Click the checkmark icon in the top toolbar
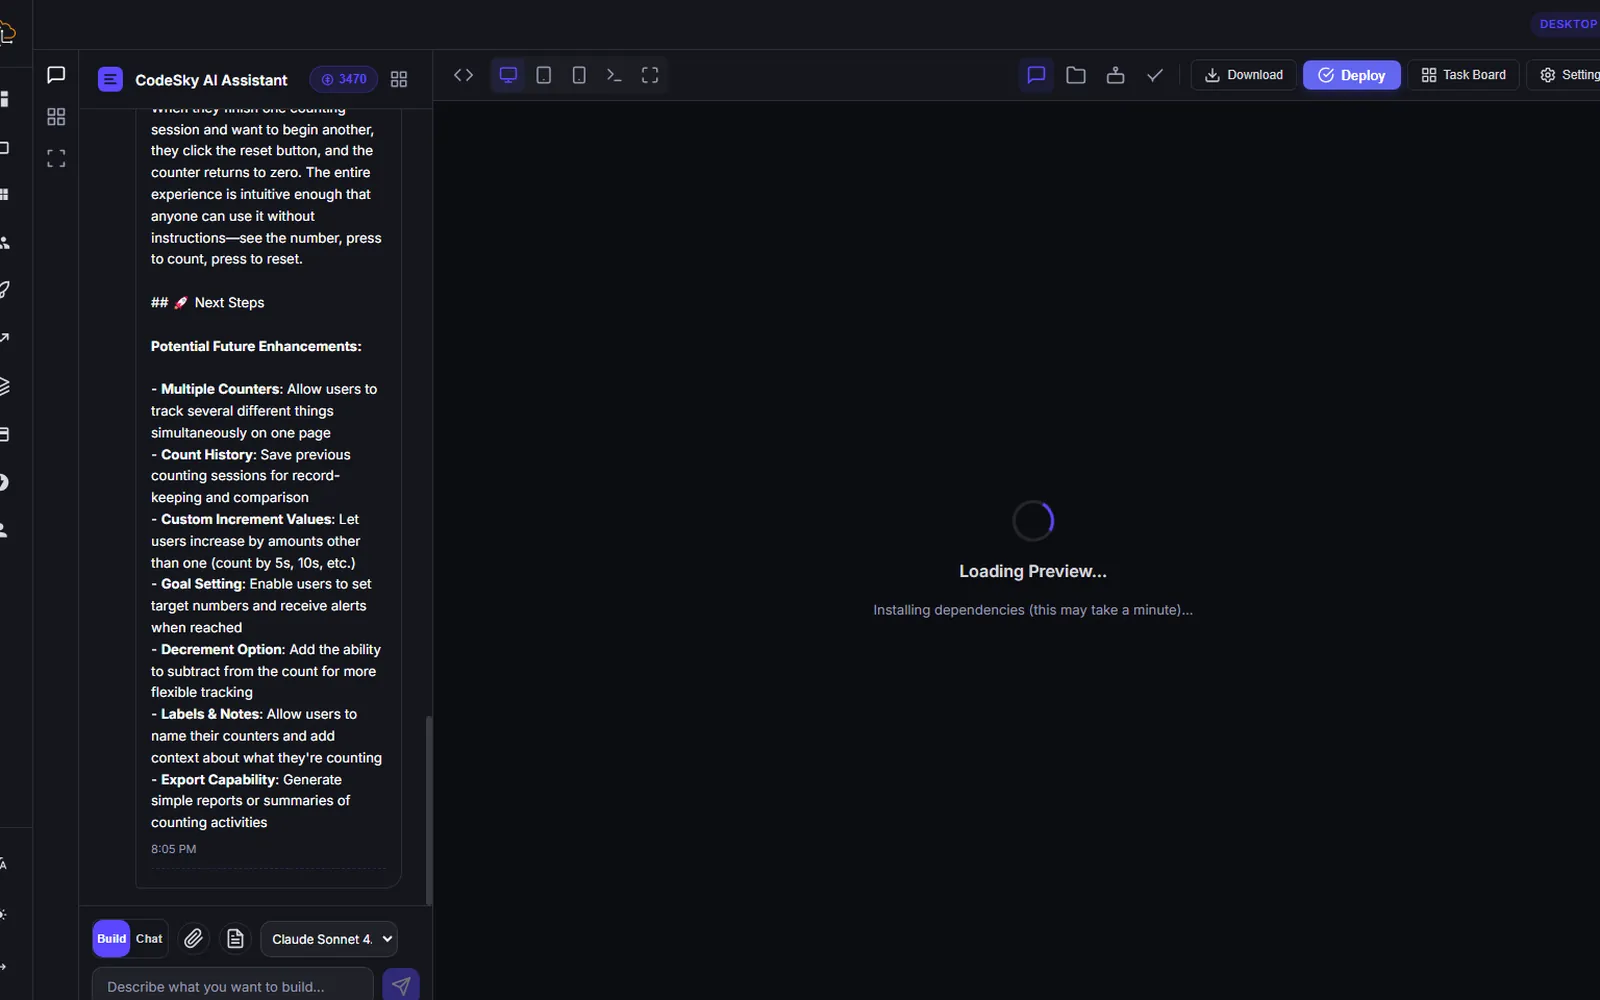Viewport: 1600px width, 1000px height. [1155, 75]
